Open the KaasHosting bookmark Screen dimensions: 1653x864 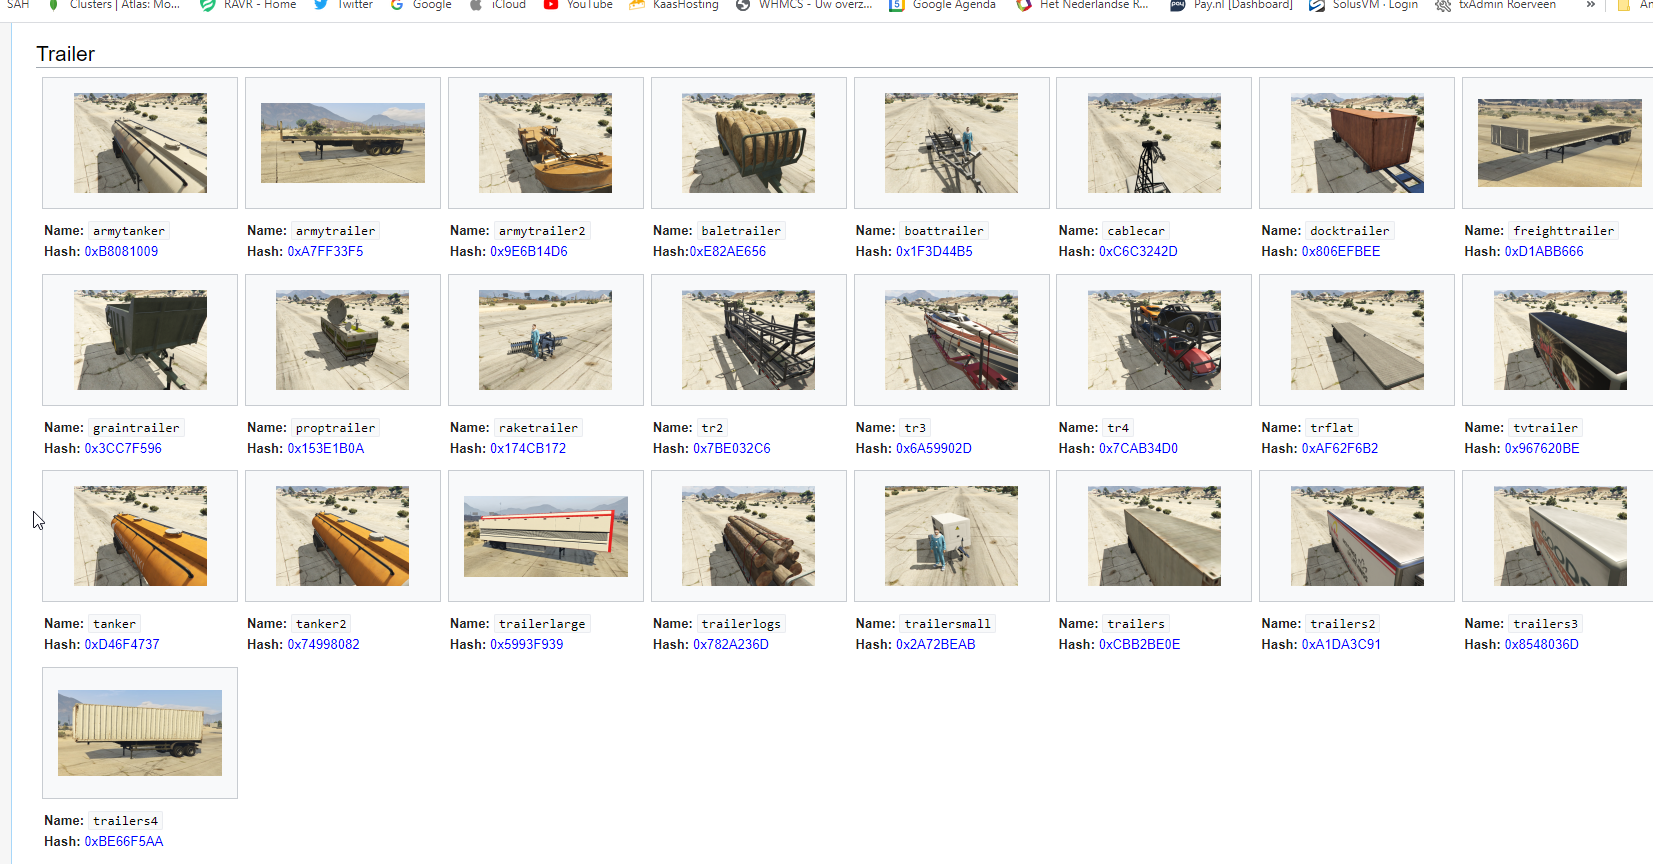(x=674, y=5)
